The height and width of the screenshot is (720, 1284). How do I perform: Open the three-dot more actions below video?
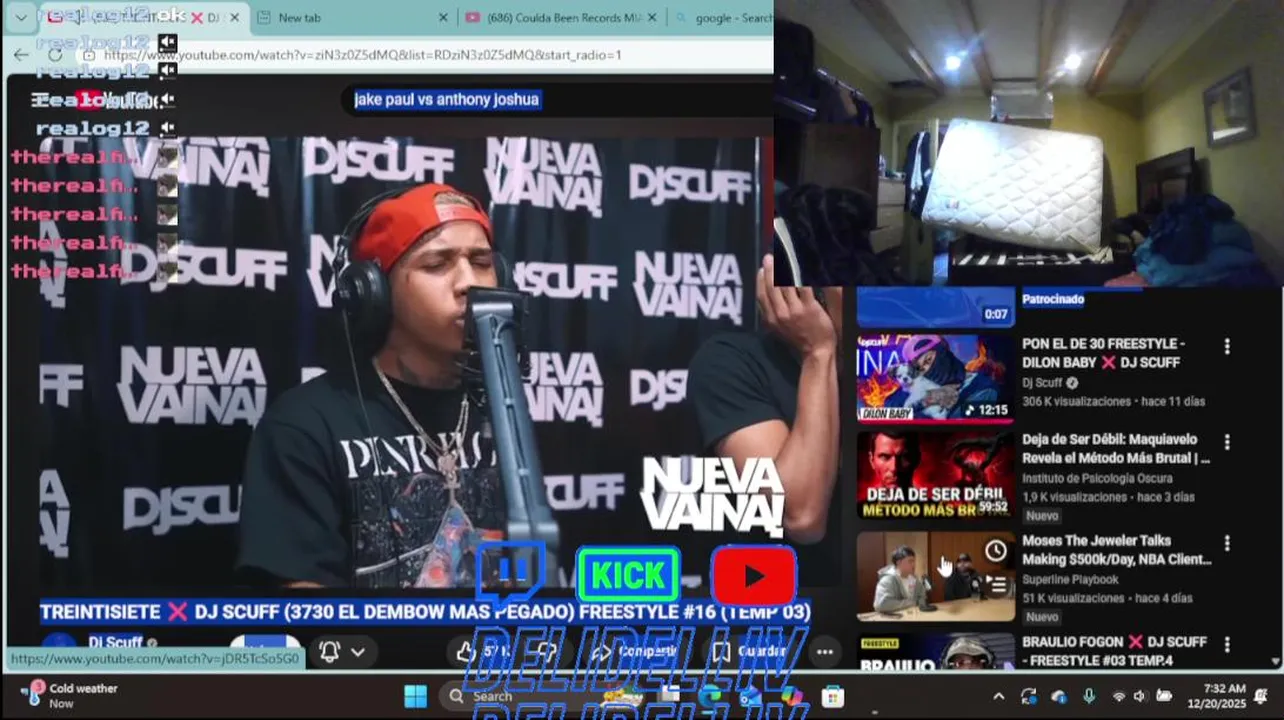coord(824,652)
